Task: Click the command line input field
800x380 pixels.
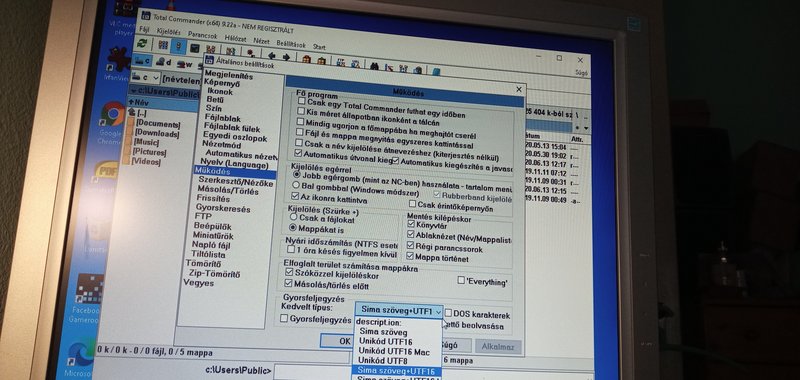Action: (x=312, y=371)
